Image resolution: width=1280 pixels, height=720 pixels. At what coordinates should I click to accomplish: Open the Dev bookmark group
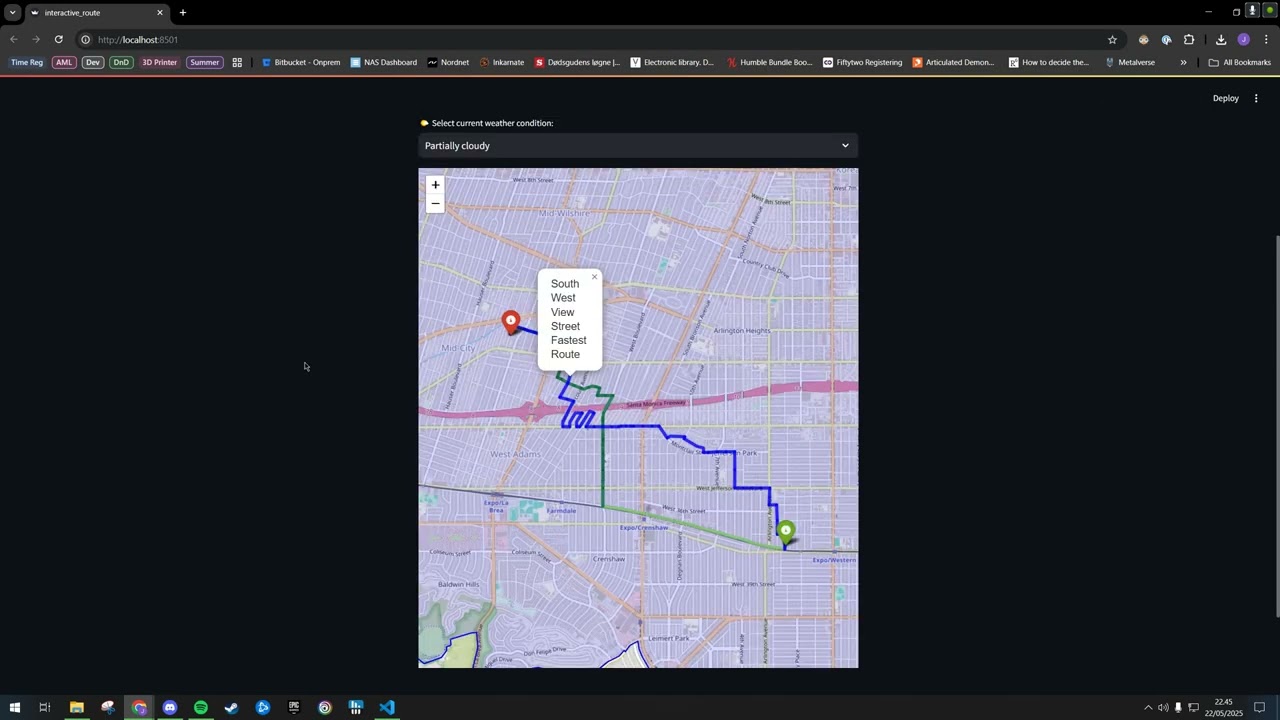click(x=93, y=62)
